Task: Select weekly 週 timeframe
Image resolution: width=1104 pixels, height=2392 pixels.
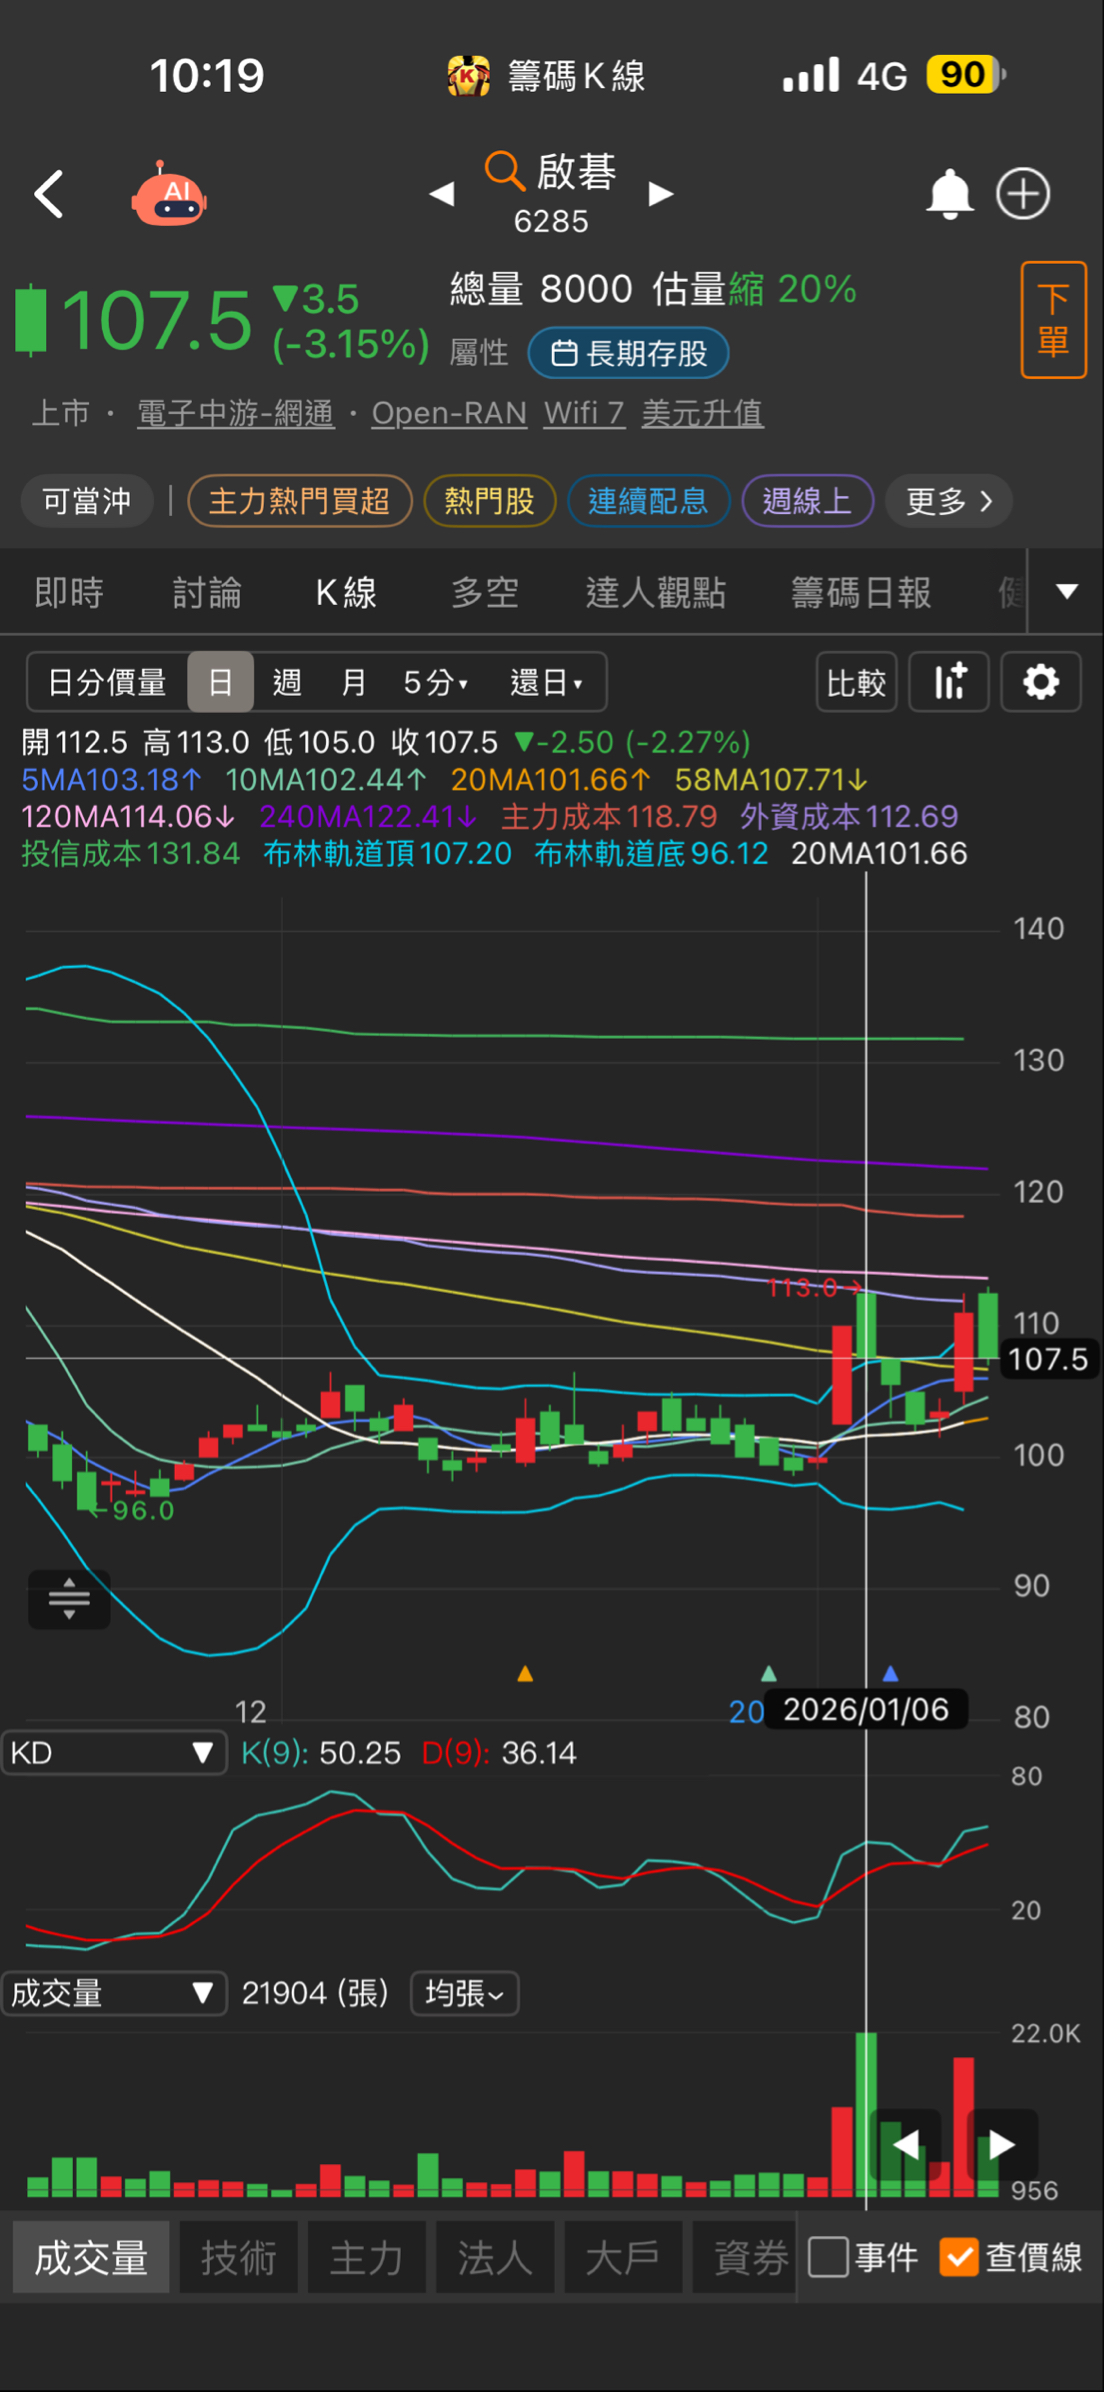Action: pyautogui.click(x=287, y=683)
